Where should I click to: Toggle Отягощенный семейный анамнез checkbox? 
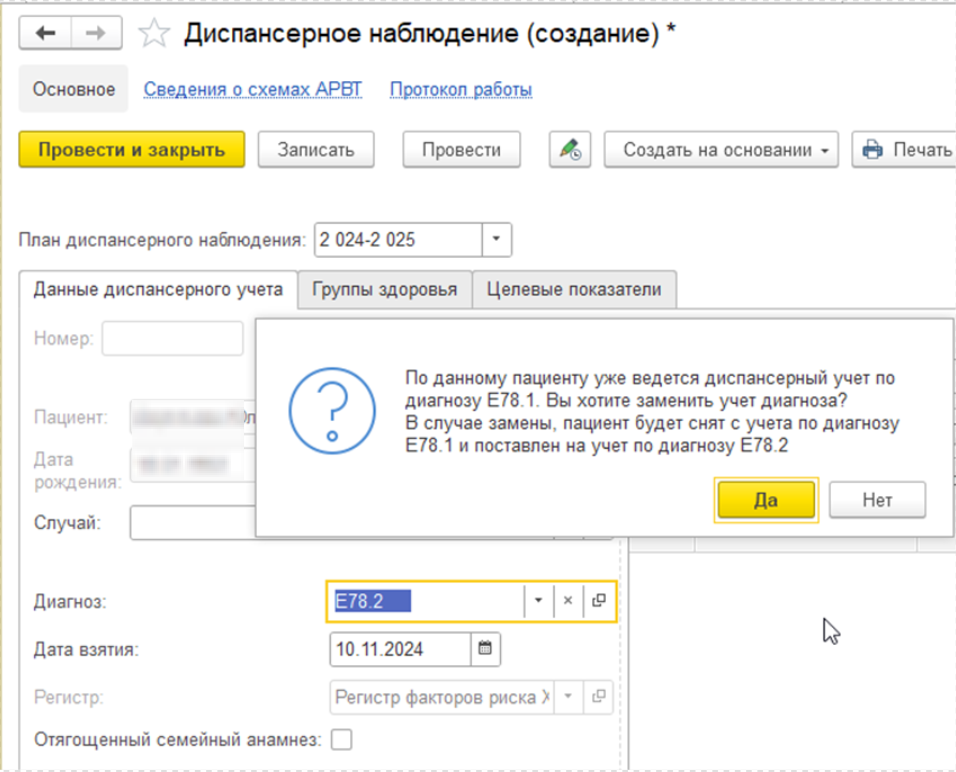pyautogui.click(x=342, y=740)
